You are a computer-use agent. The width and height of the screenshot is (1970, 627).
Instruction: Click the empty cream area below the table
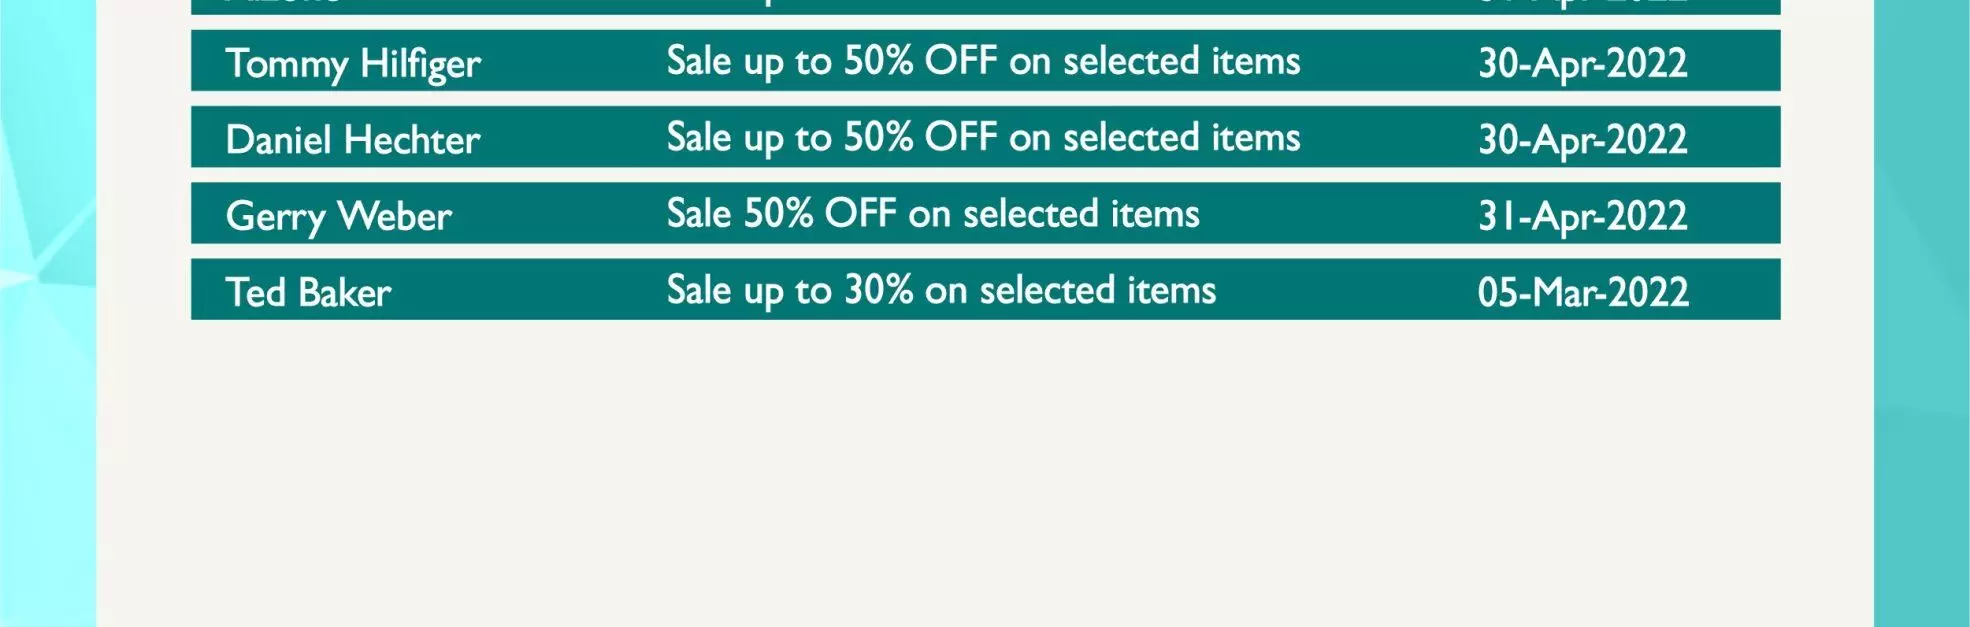click(985, 470)
